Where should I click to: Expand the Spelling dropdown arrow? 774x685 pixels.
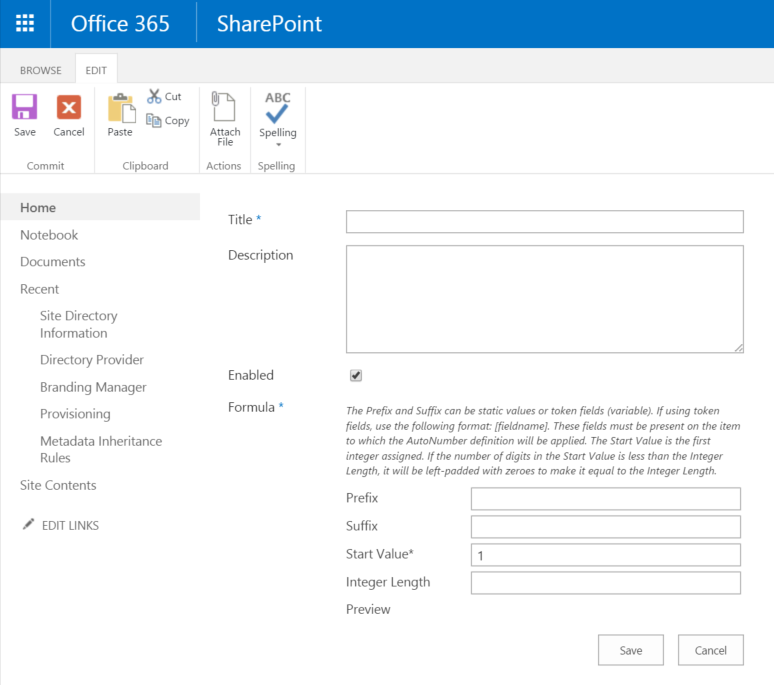[x=278, y=145]
